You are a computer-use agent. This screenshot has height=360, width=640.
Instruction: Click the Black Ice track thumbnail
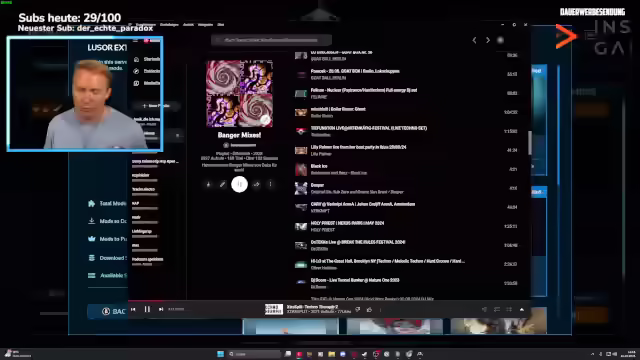301,169
